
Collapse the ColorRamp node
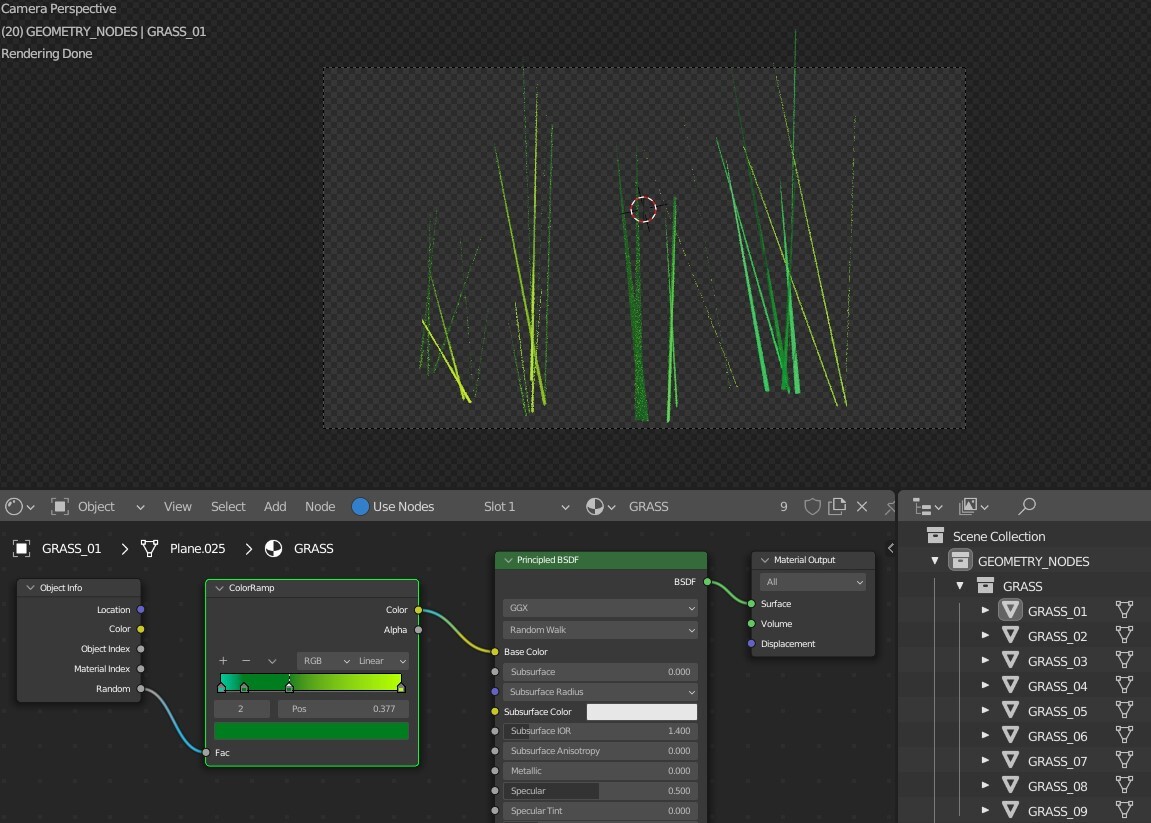pos(220,588)
